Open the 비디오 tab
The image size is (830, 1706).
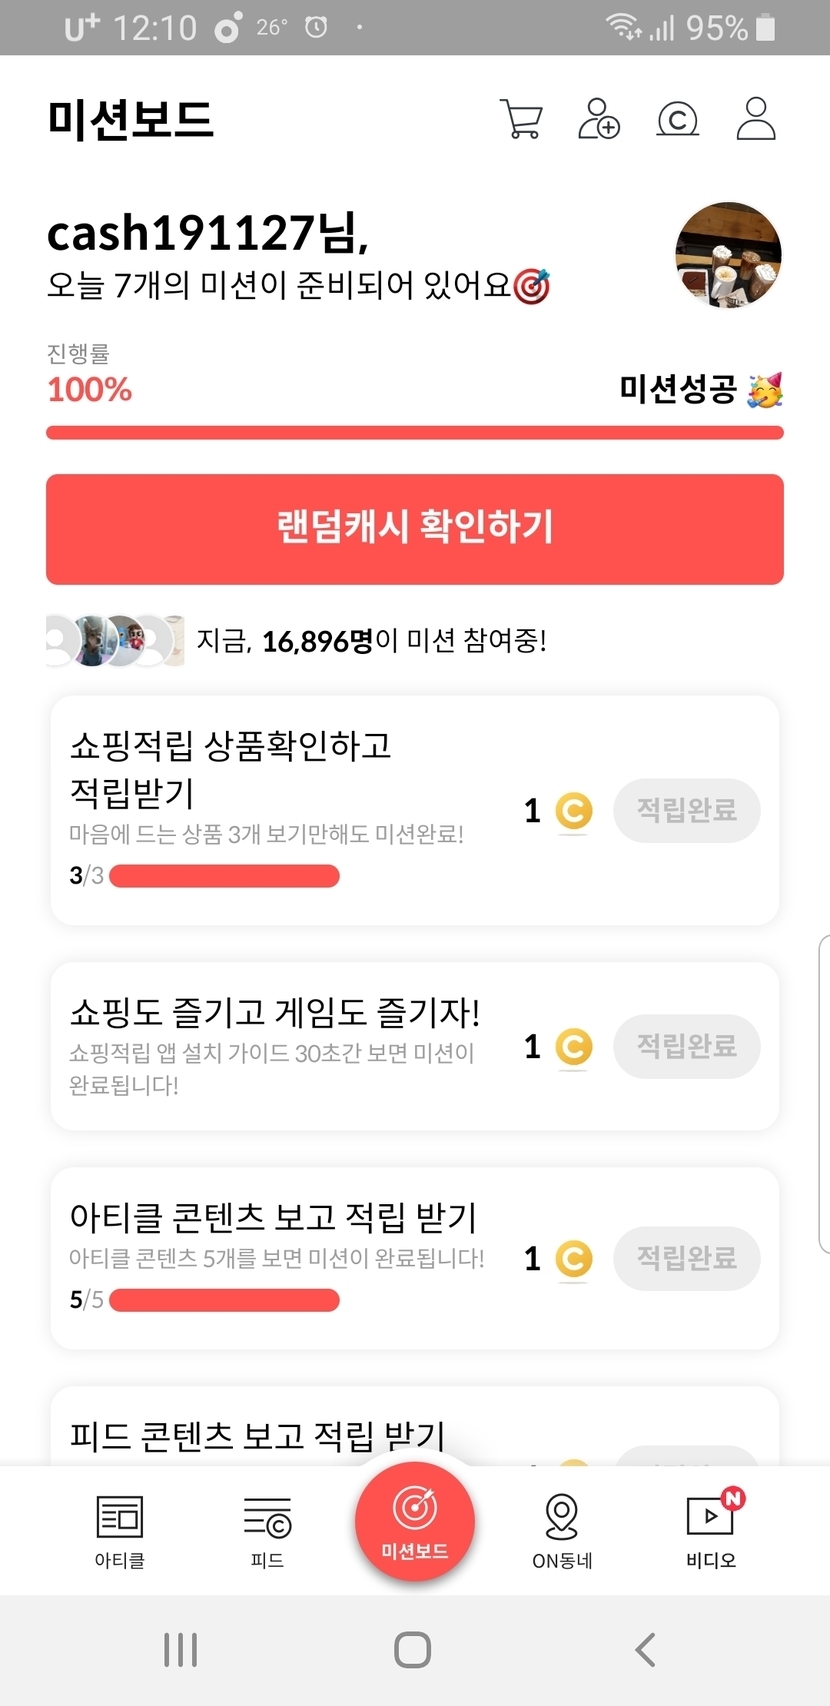pyautogui.click(x=711, y=1530)
